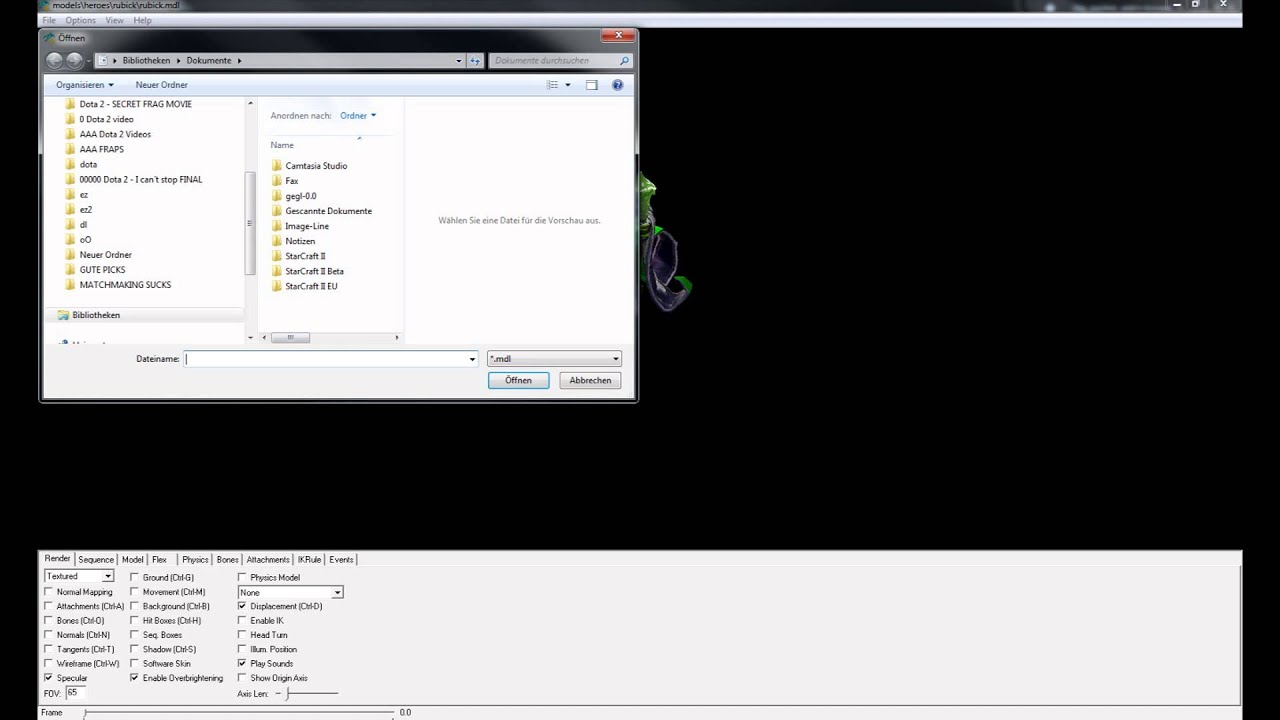The height and width of the screenshot is (720, 1280).
Task: Click the Name column header
Action: (x=282, y=145)
